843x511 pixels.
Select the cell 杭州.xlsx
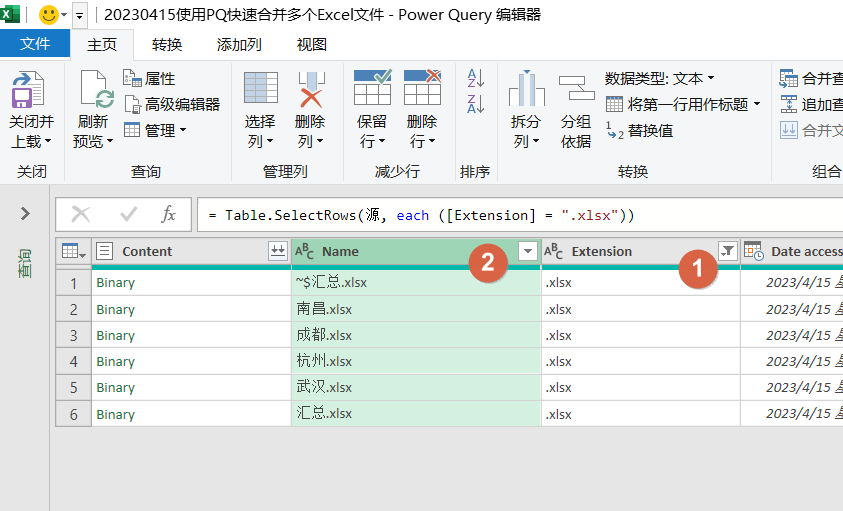tap(416, 361)
